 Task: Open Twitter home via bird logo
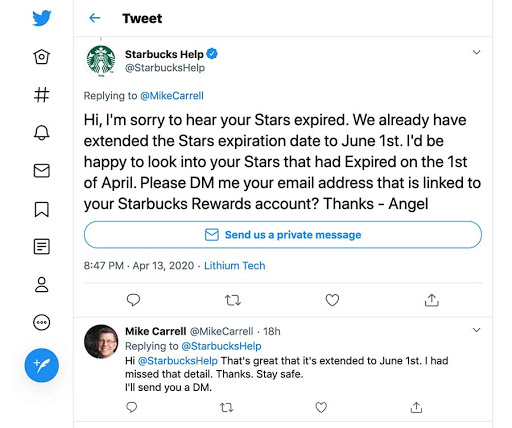pyautogui.click(x=42, y=18)
